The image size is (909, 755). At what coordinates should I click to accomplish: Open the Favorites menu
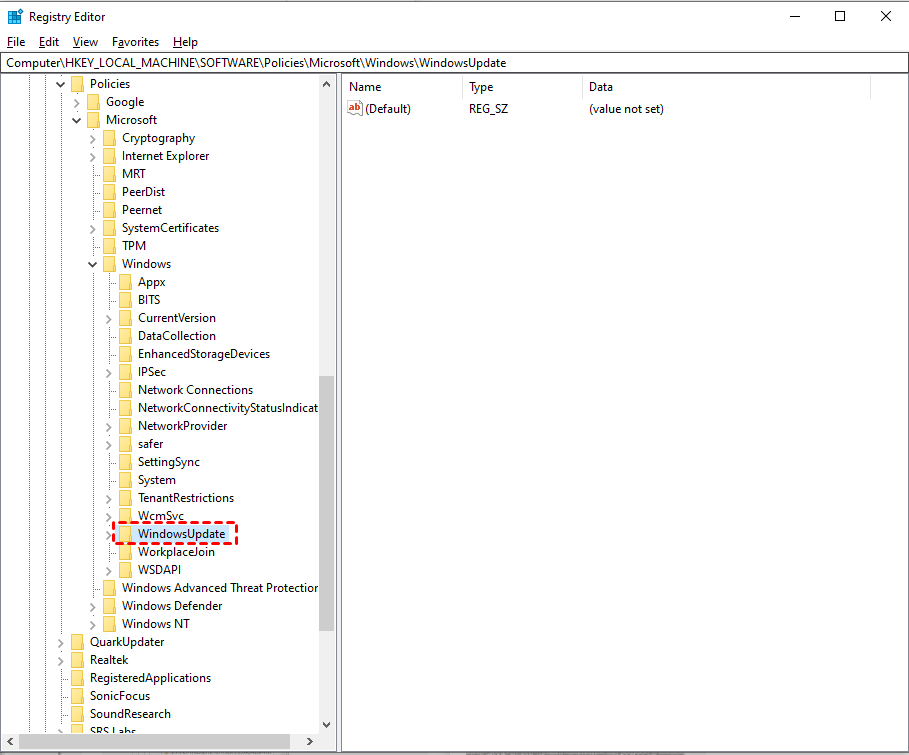coord(135,42)
